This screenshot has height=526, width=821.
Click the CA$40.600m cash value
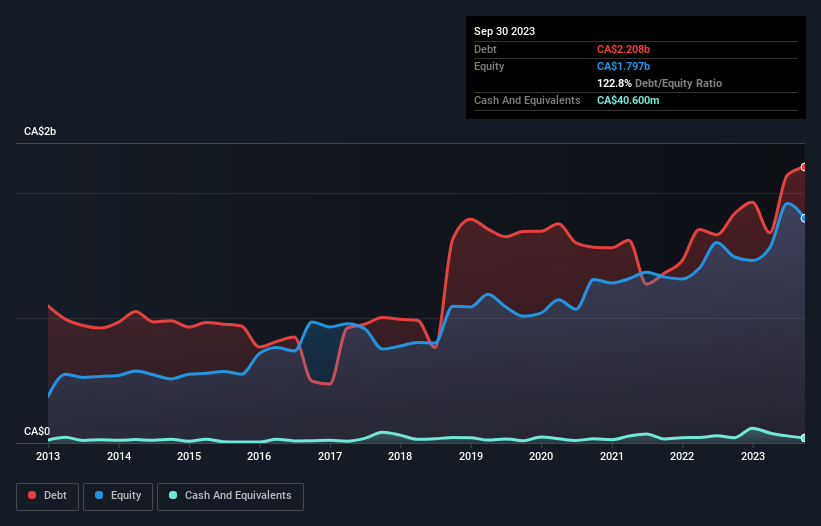pos(628,100)
